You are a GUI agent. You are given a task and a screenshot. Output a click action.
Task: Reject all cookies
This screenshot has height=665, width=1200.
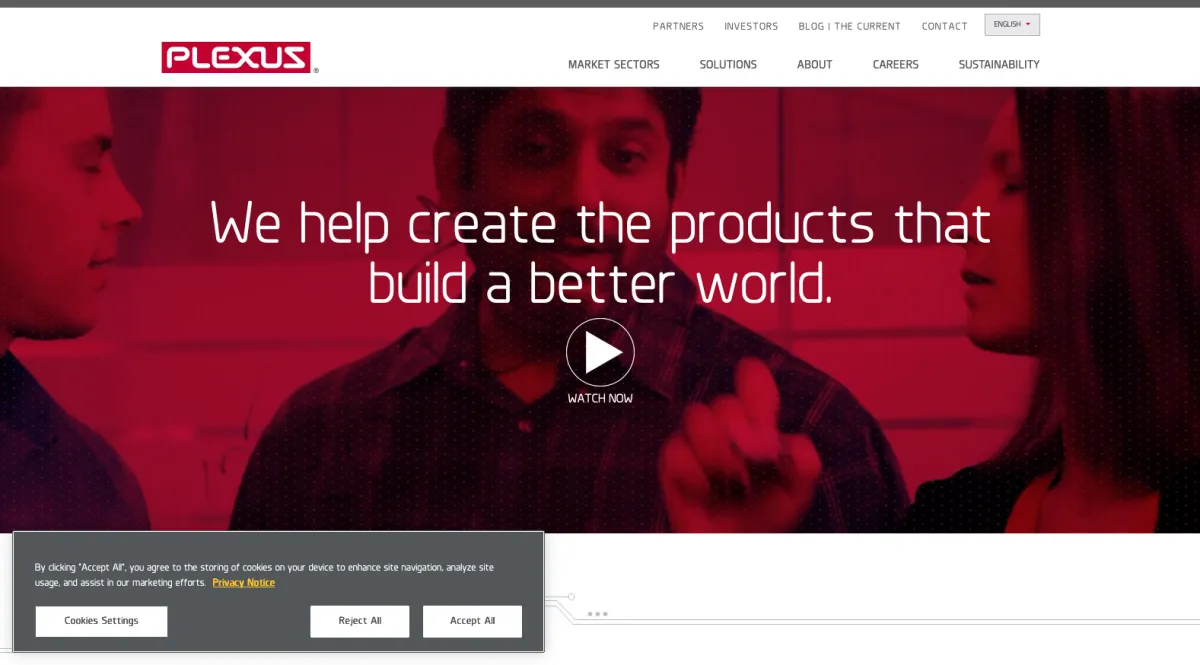pyautogui.click(x=360, y=621)
